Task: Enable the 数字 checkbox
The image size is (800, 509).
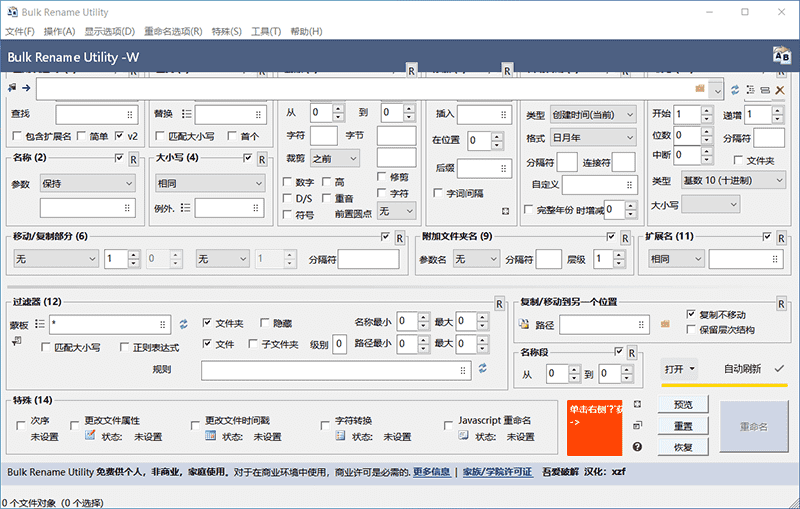Action: [x=287, y=182]
